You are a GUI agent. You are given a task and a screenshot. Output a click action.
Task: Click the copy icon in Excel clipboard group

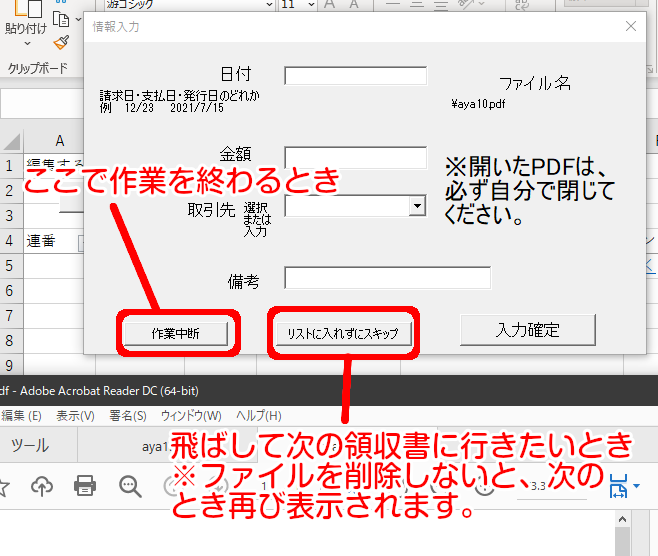(61, 19)
